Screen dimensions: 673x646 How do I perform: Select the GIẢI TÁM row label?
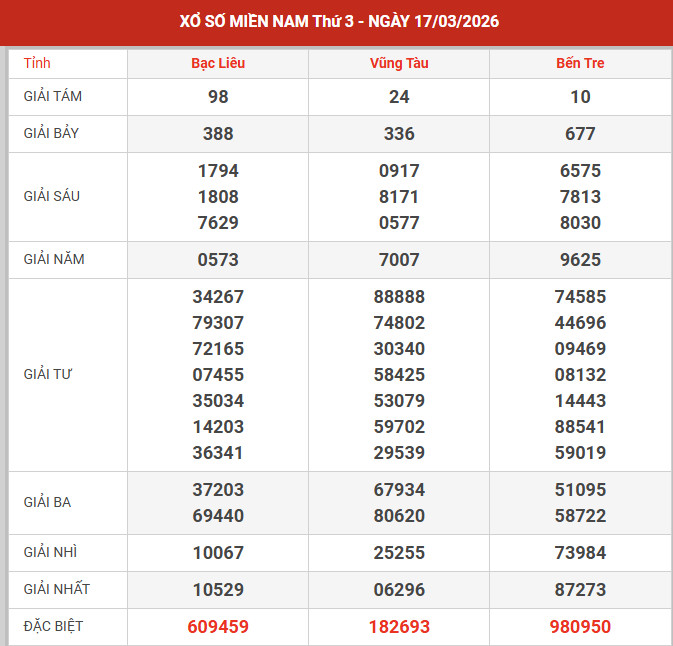pyautogui.click(x=53, y=97)
